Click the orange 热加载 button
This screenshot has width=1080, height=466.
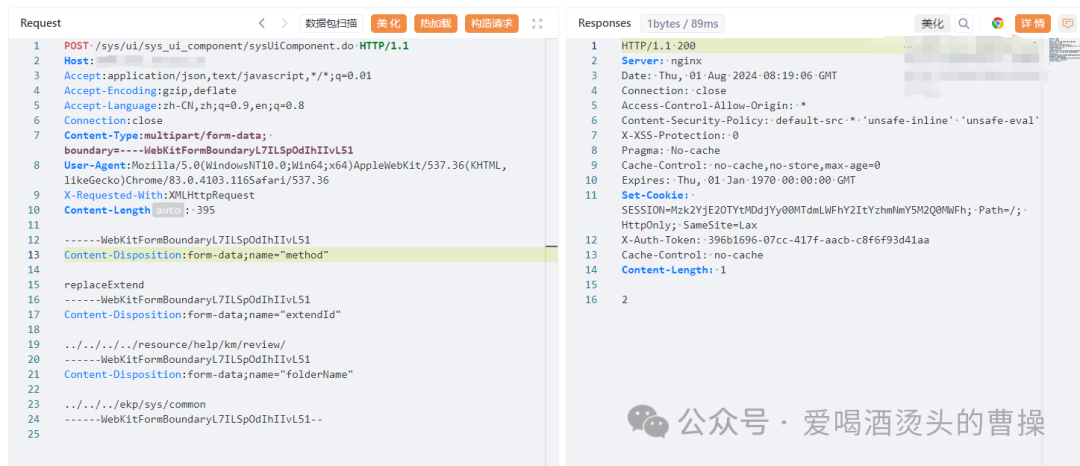pos(435,23)
